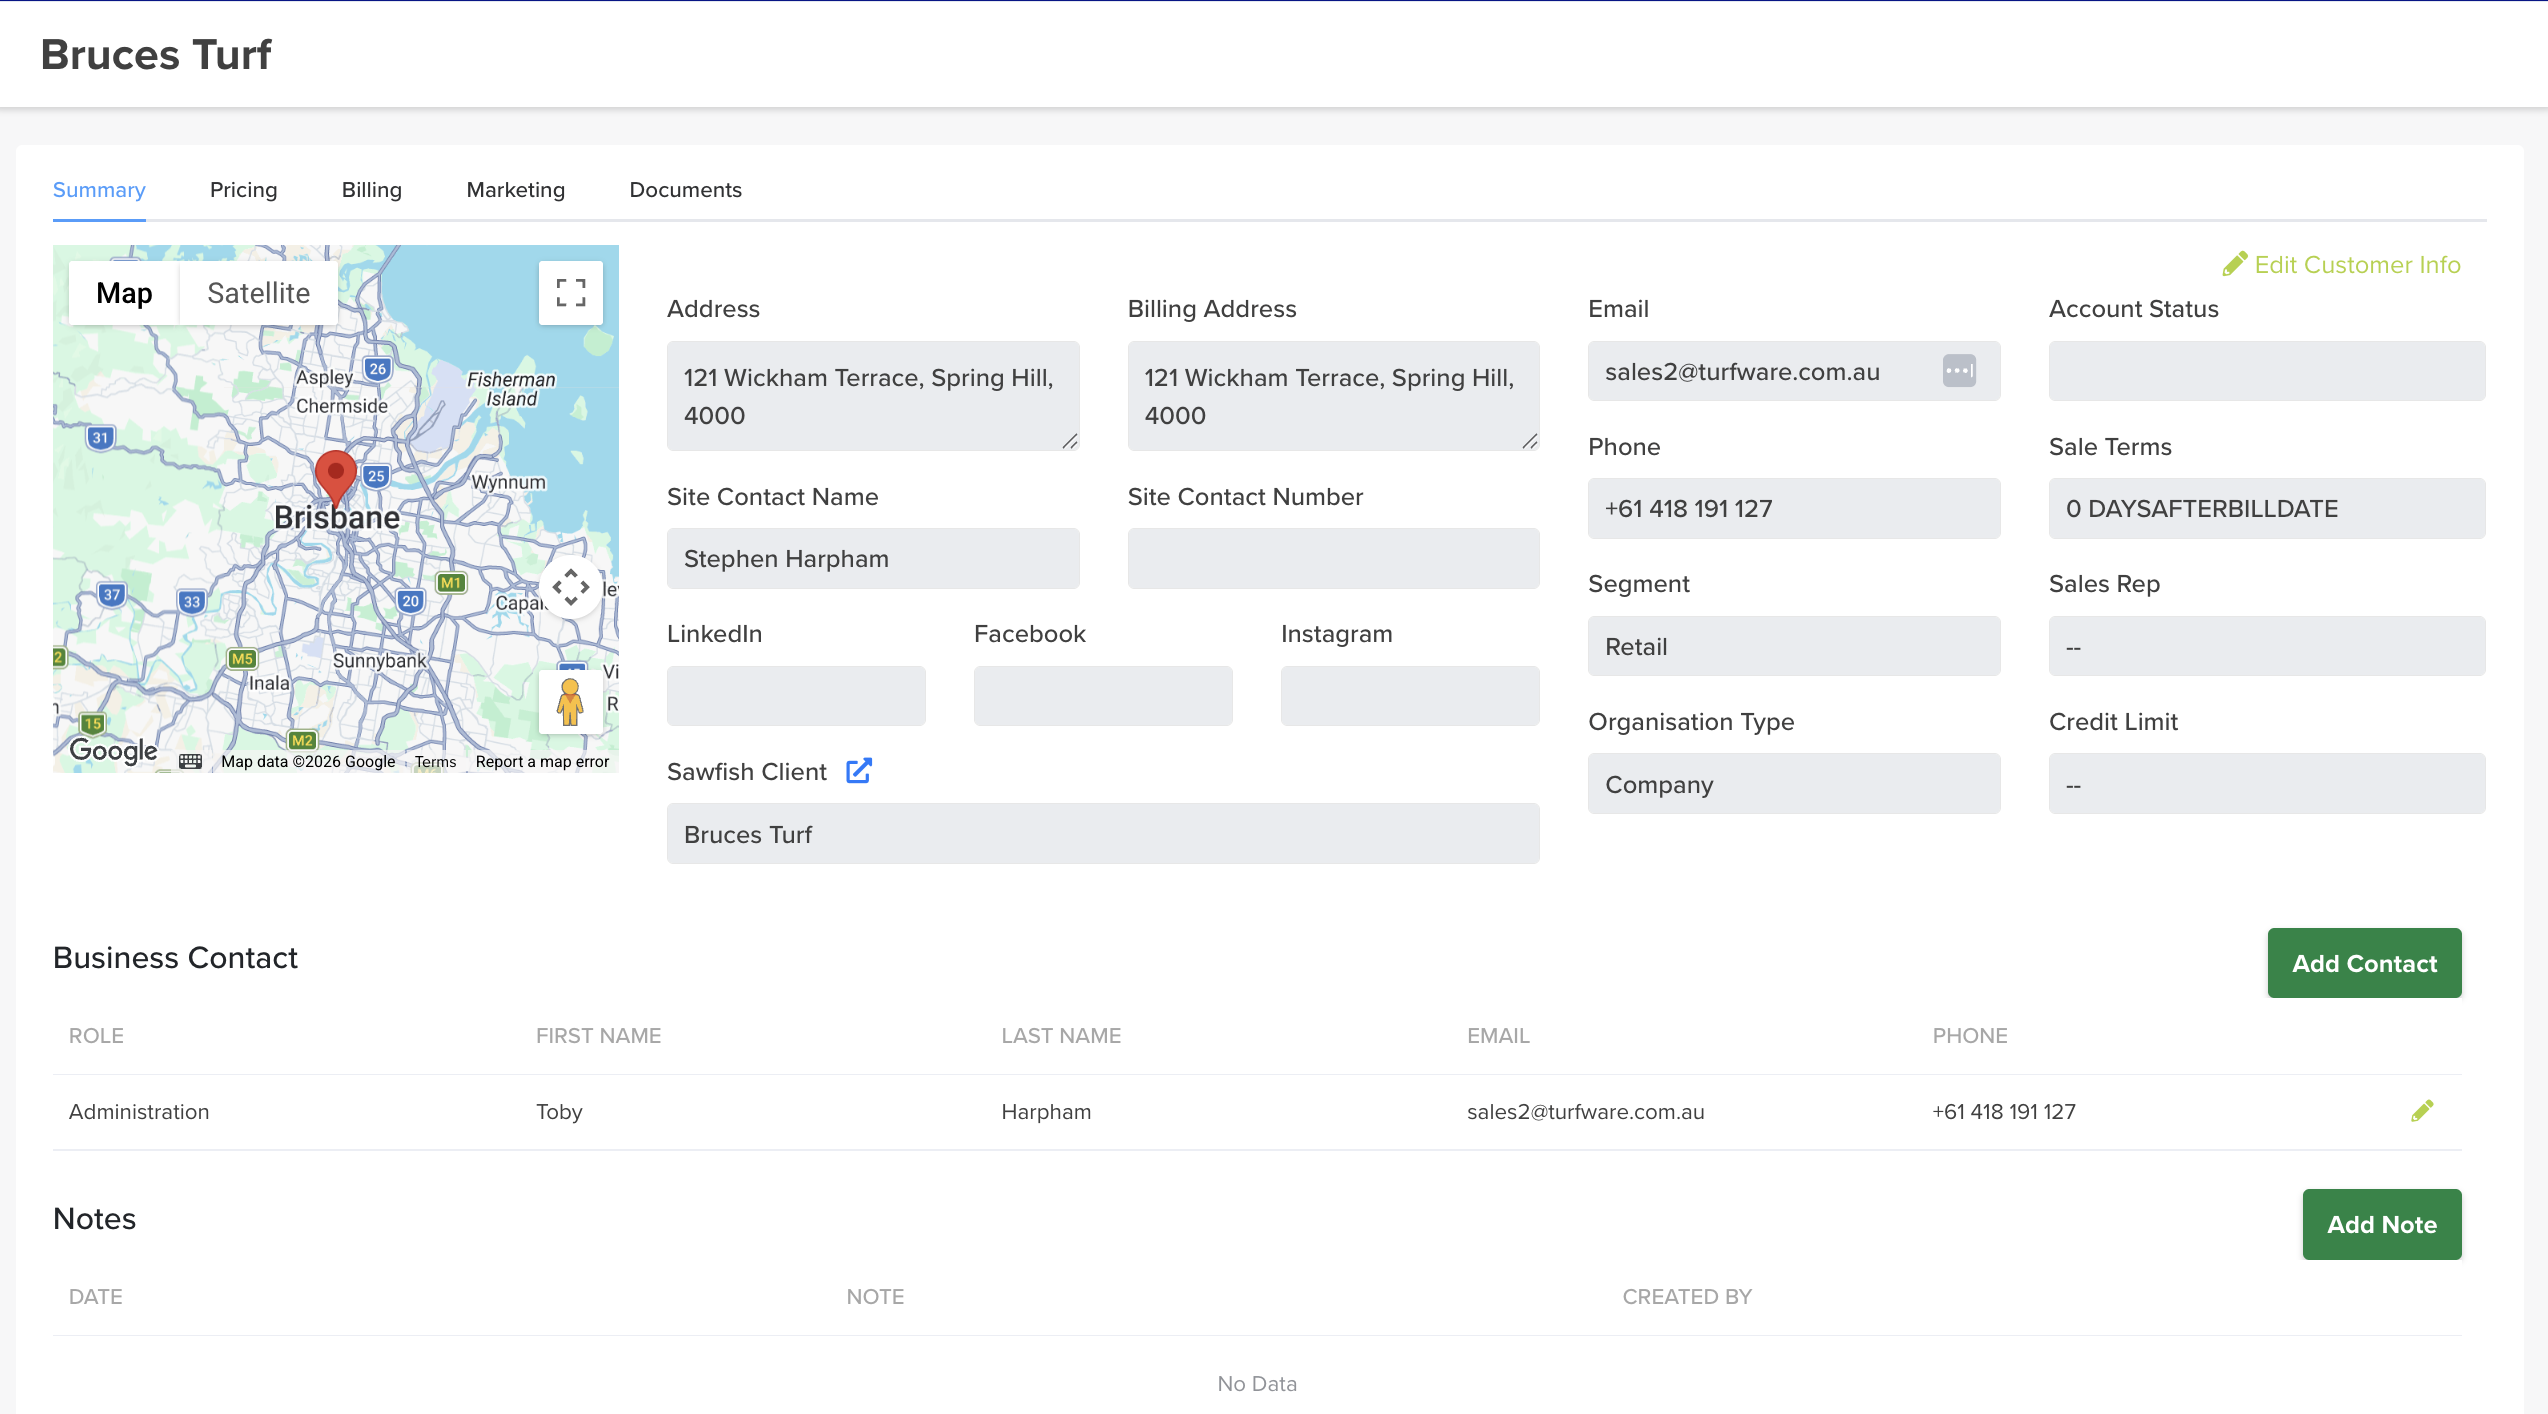
Task: Click the Sales Rep field
Action: (2267, 646)
